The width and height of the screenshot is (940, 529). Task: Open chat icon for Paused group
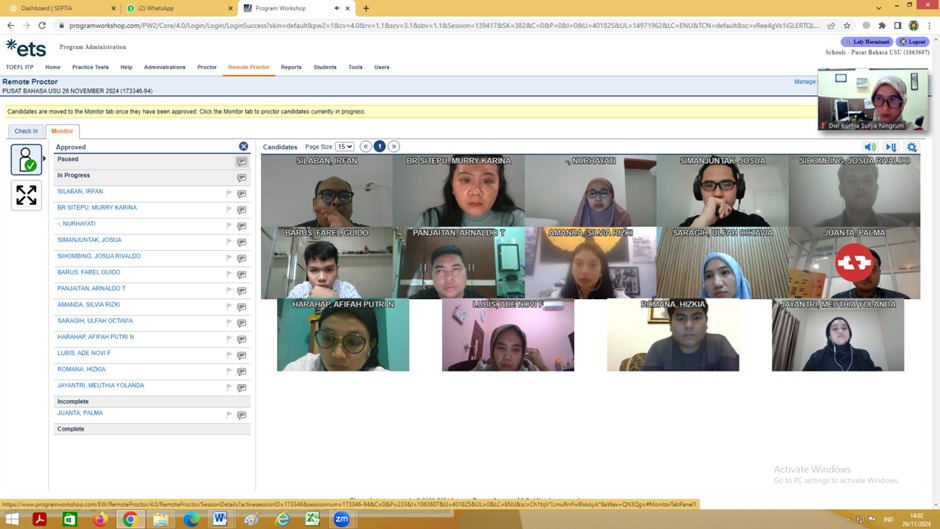pos(242,161)
